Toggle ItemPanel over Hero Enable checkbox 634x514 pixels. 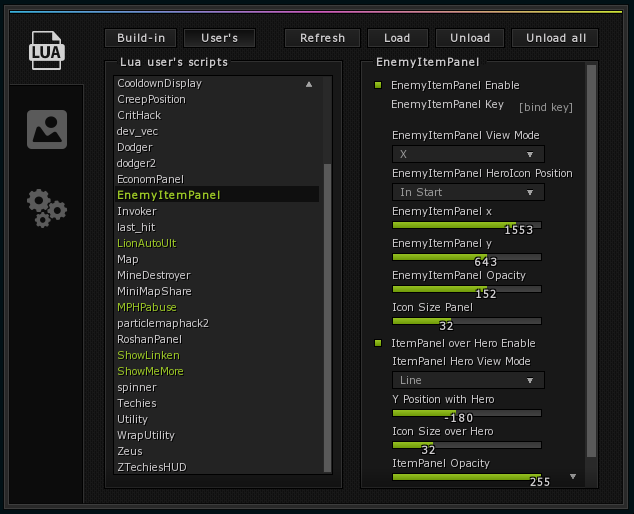(378, 343)
